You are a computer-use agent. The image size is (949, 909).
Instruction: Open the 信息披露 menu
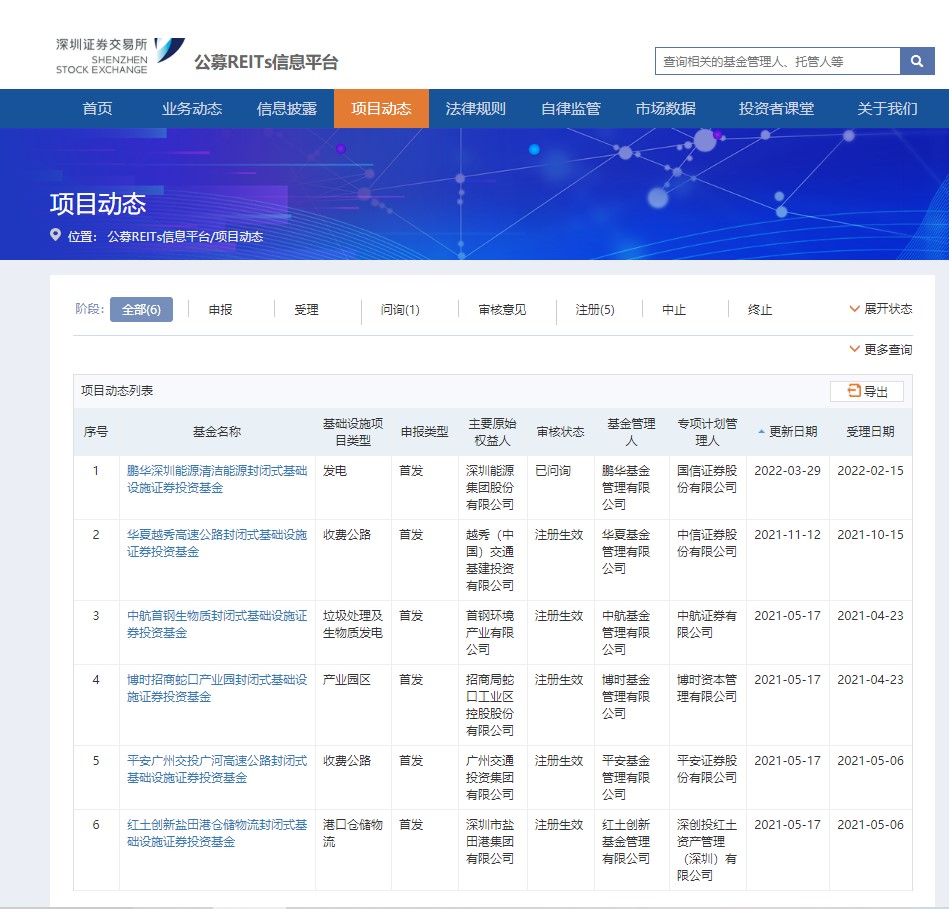click(287, 109)
